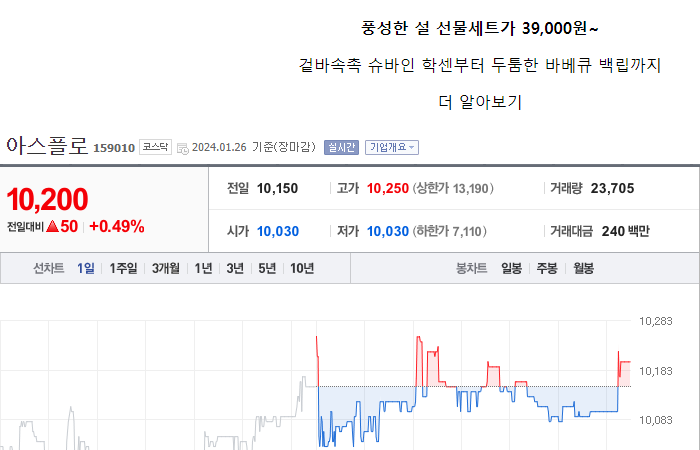Click the final red segment at chart's right end

(624, 369)
